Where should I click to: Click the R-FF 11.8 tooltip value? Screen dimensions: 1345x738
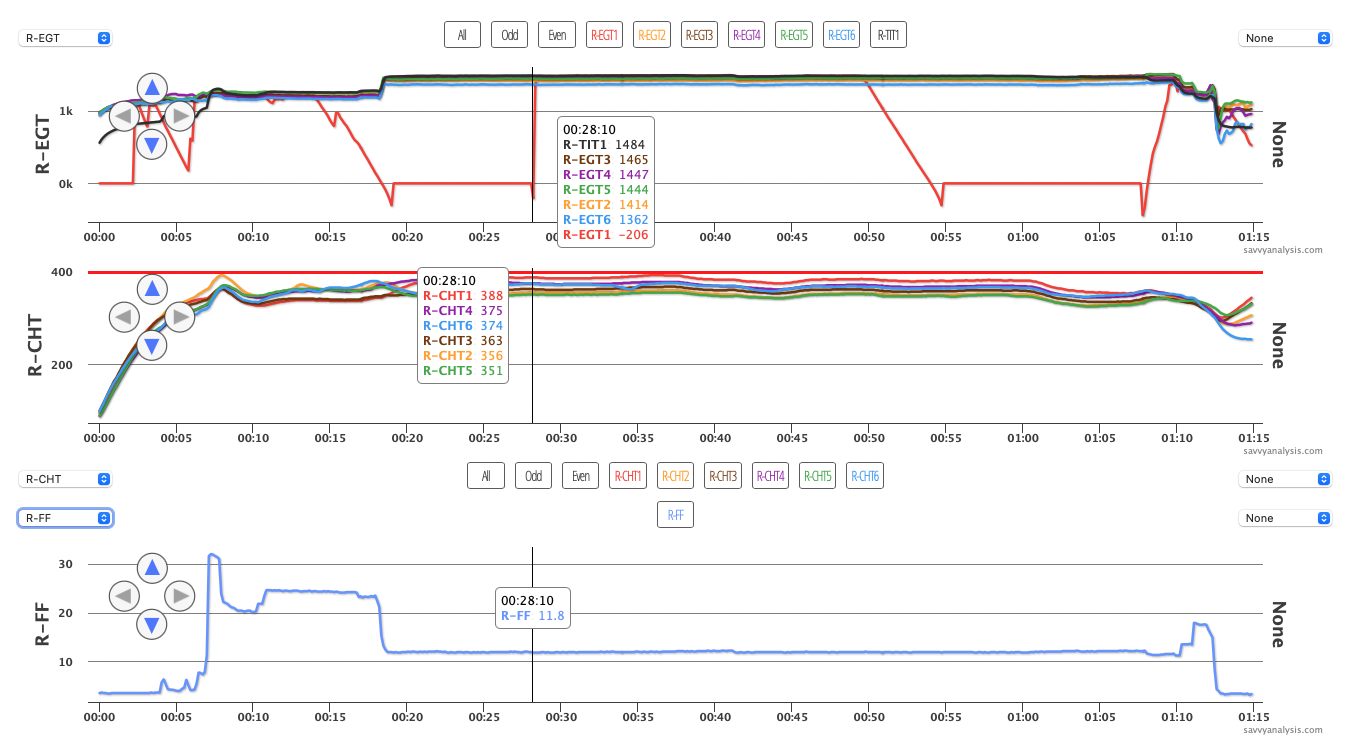pyautogui.click(x=533, y=616)
